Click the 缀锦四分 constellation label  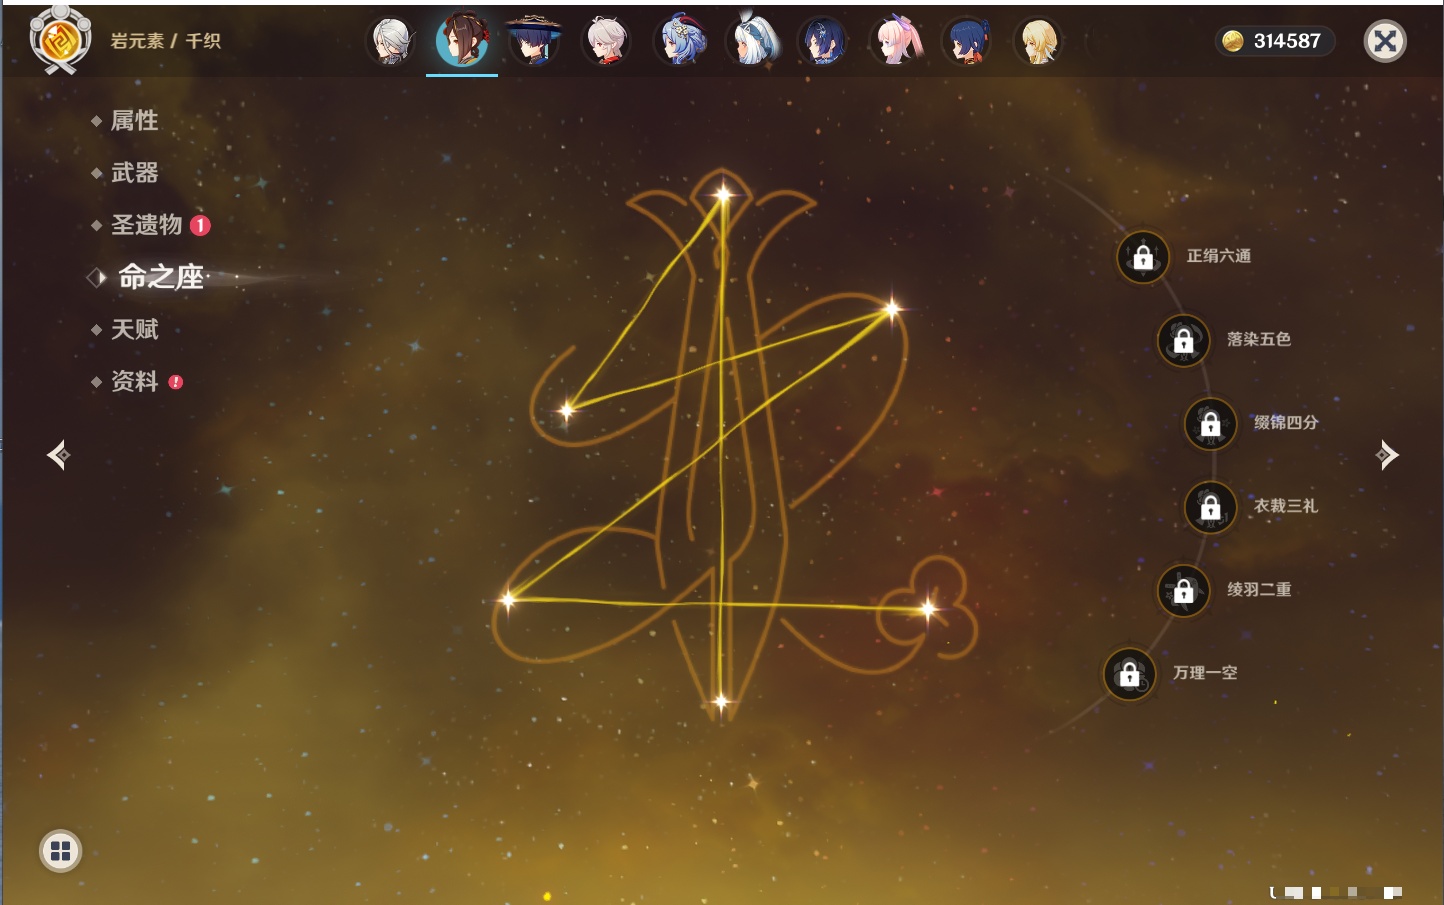pos(1286,423)
